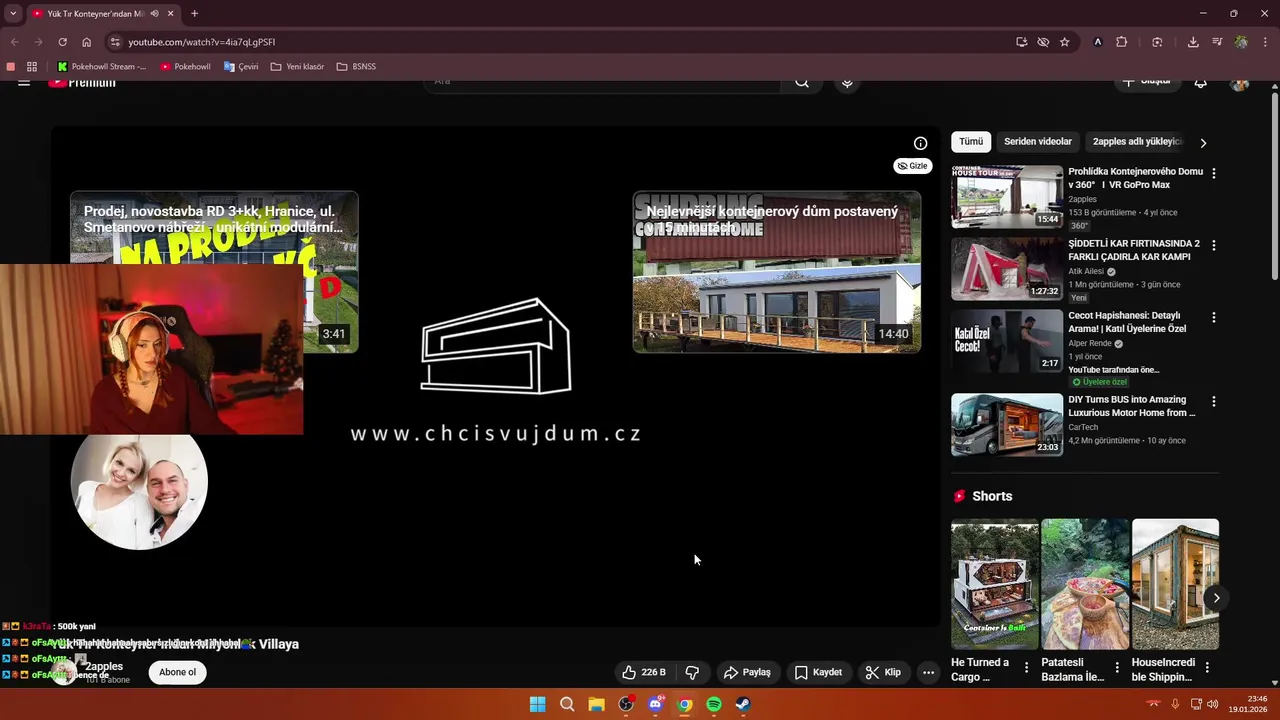This screenshot has width=1280, height=720.
Task: Open Chrome downloads
Action: (1193, 42)
